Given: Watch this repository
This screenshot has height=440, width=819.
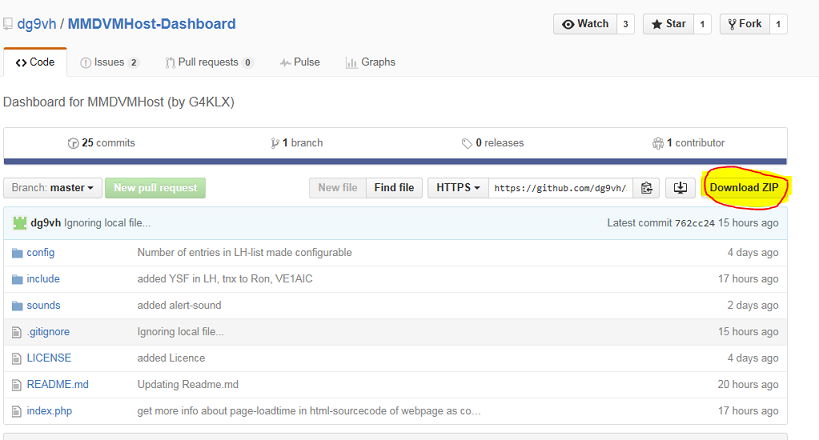Looking at the screenshot, I should tap(584, 24).
